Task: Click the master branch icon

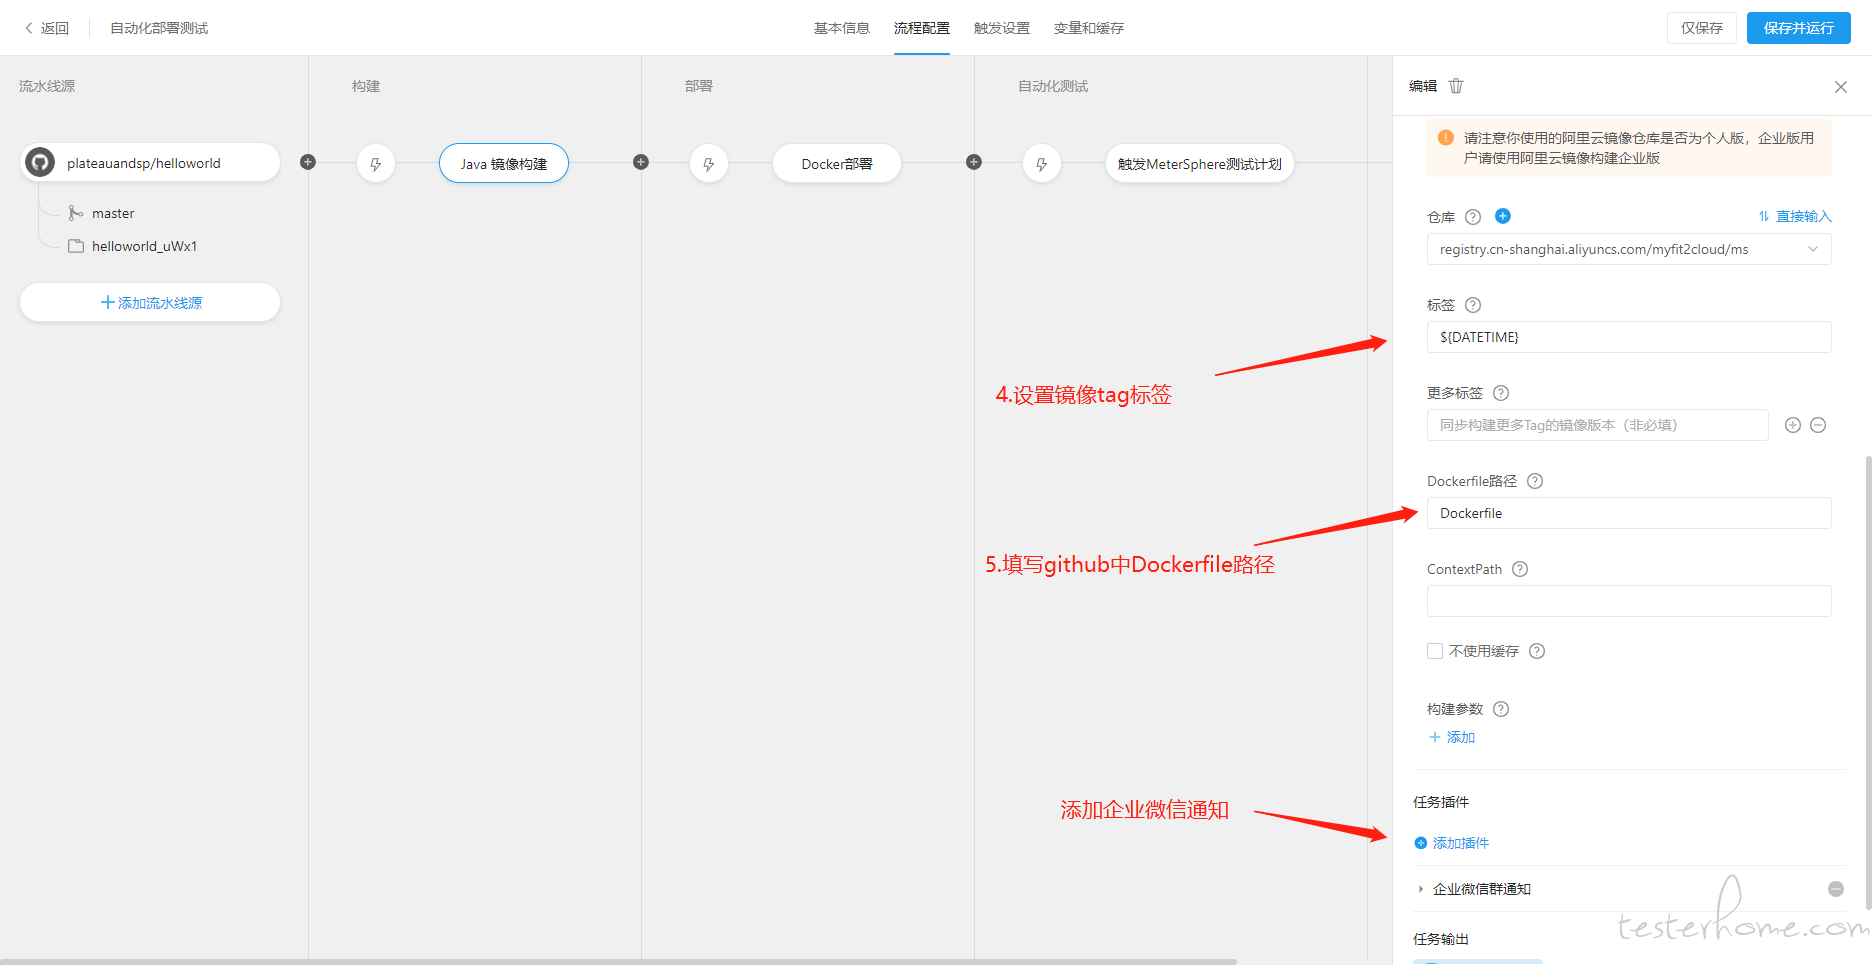Action: [x=75, y=213]
